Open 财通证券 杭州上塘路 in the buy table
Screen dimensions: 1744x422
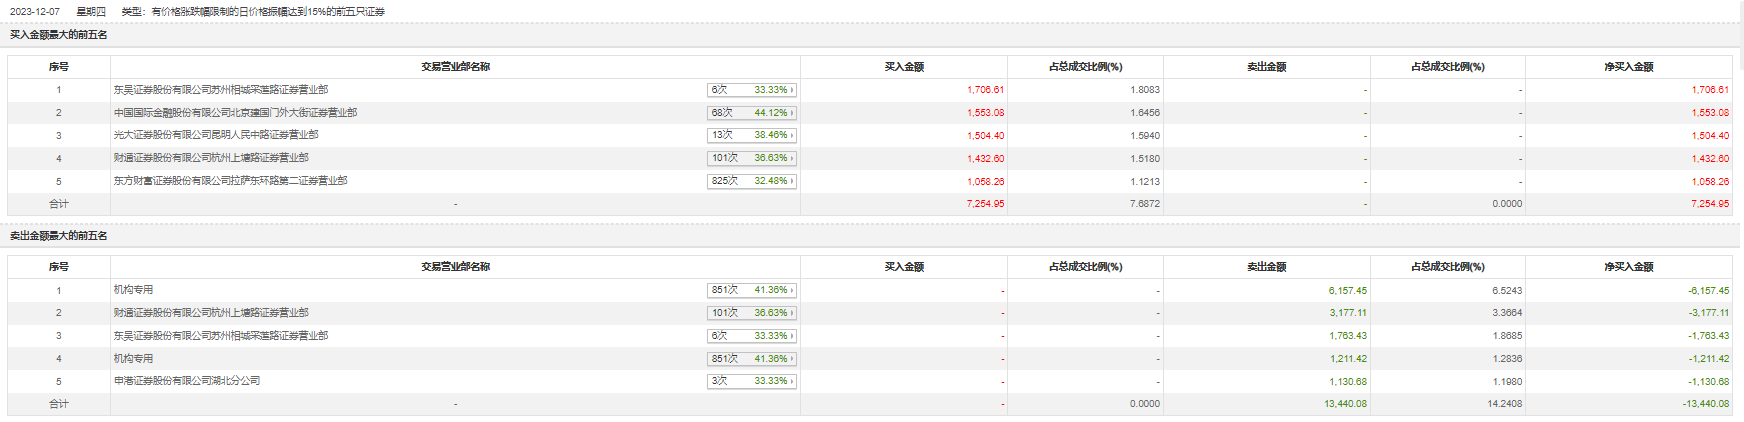pyautogui.click(x=211, y=158)
